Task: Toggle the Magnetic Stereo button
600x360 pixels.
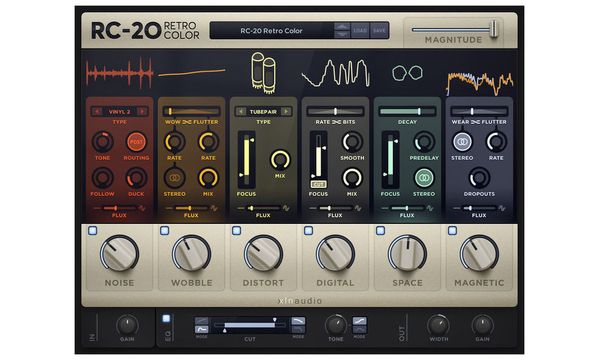Action: click(x=462, y=142)
